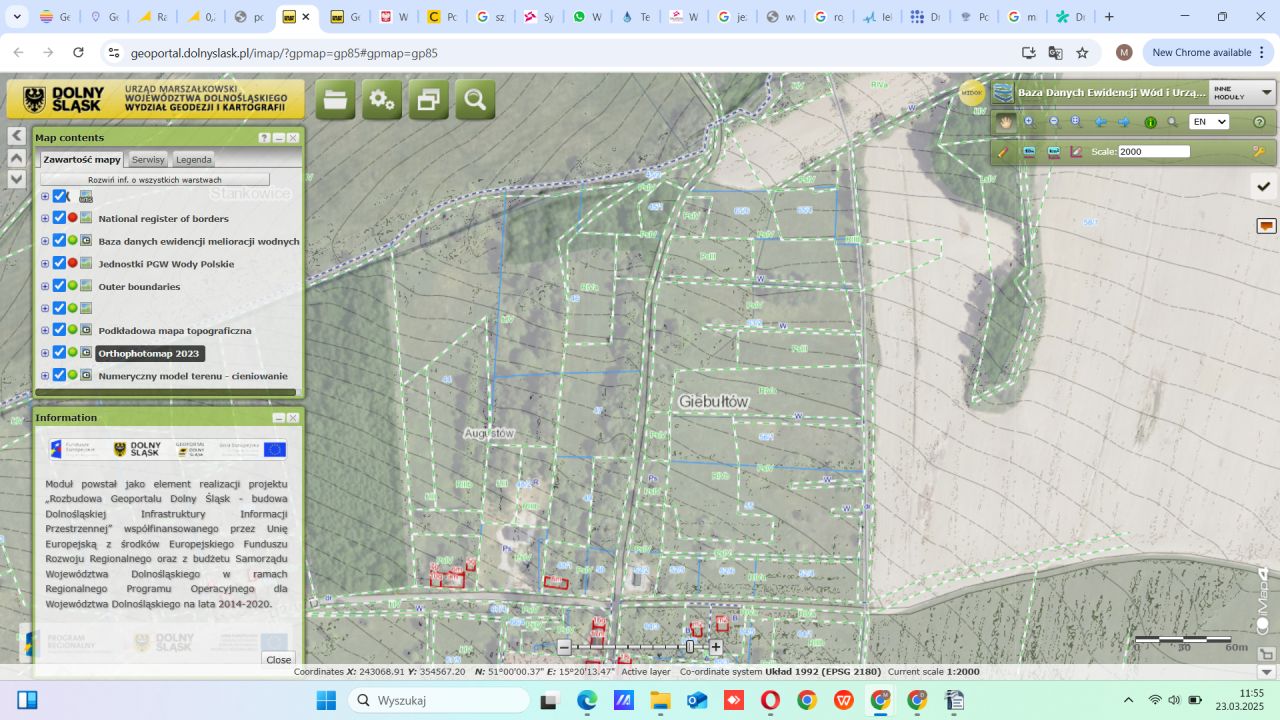
Task: Uncheck National register of borders layer
Action: click(x=59, y=218)
